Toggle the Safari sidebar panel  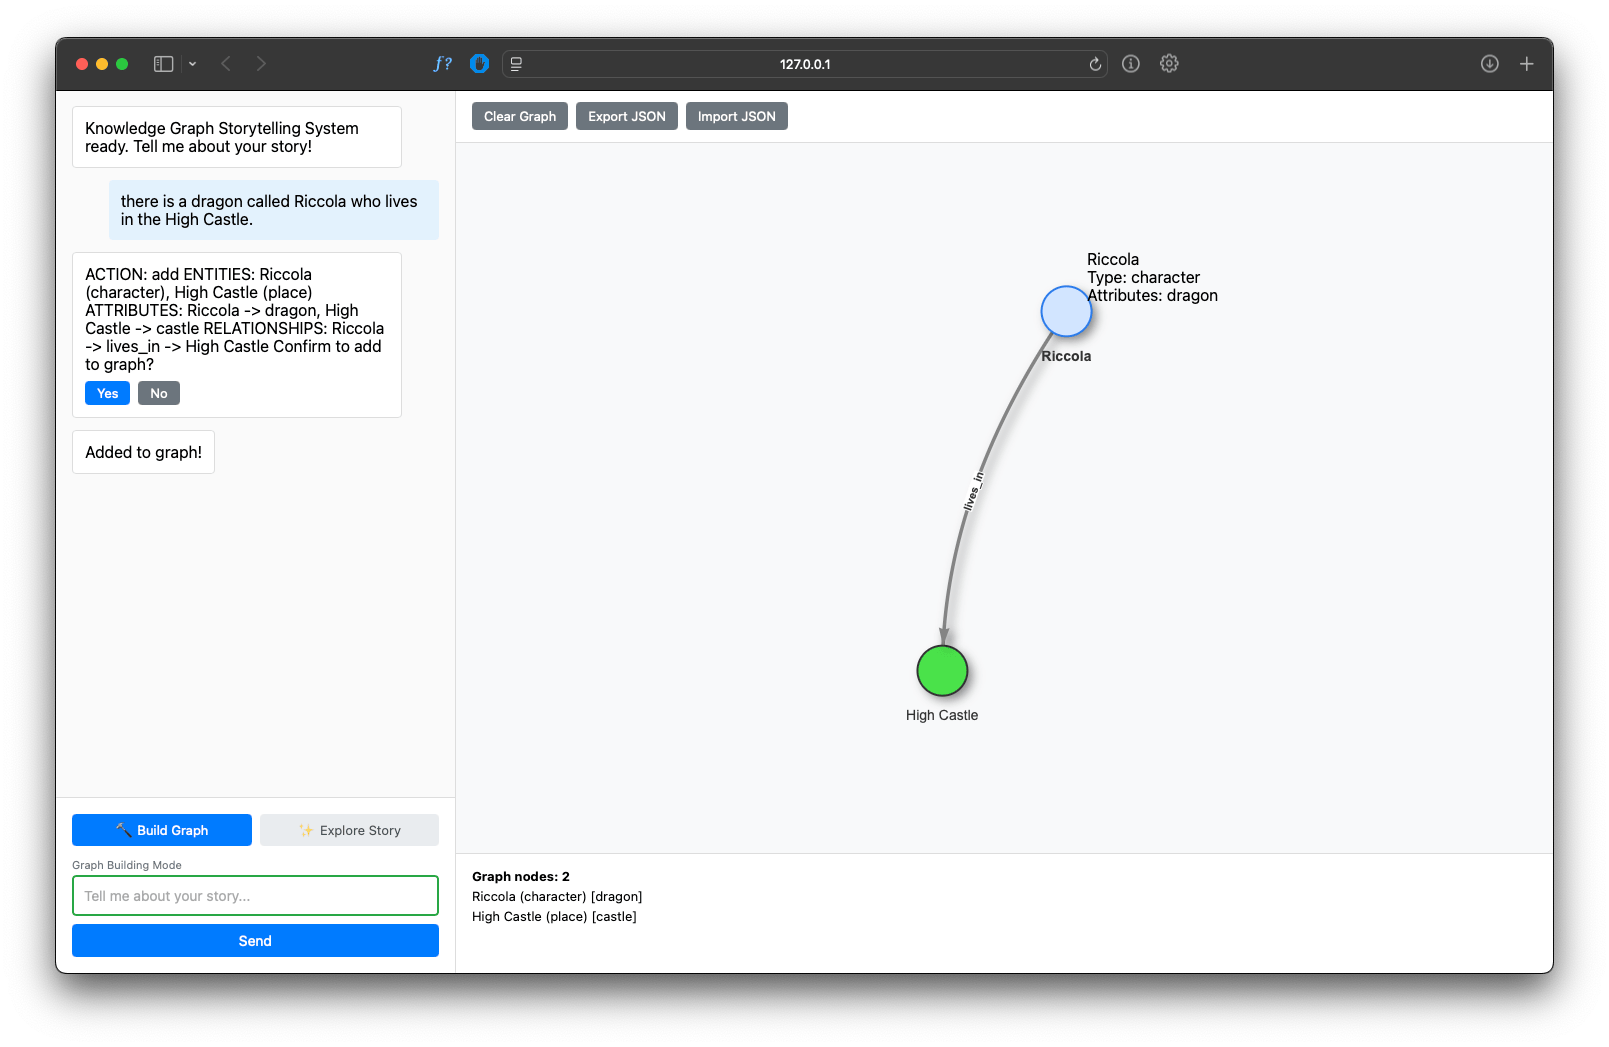(163, 64)
